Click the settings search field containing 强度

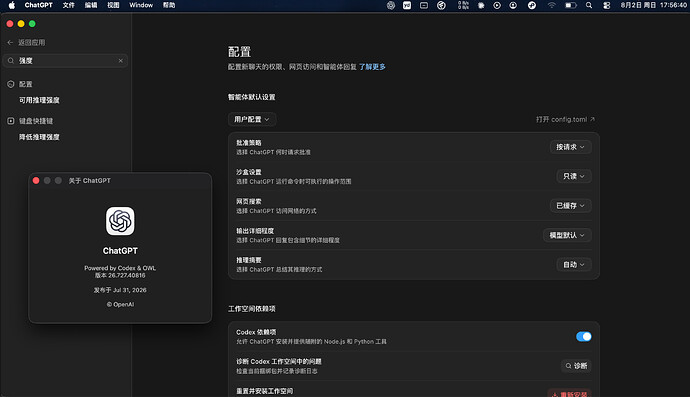coord(66,61)
